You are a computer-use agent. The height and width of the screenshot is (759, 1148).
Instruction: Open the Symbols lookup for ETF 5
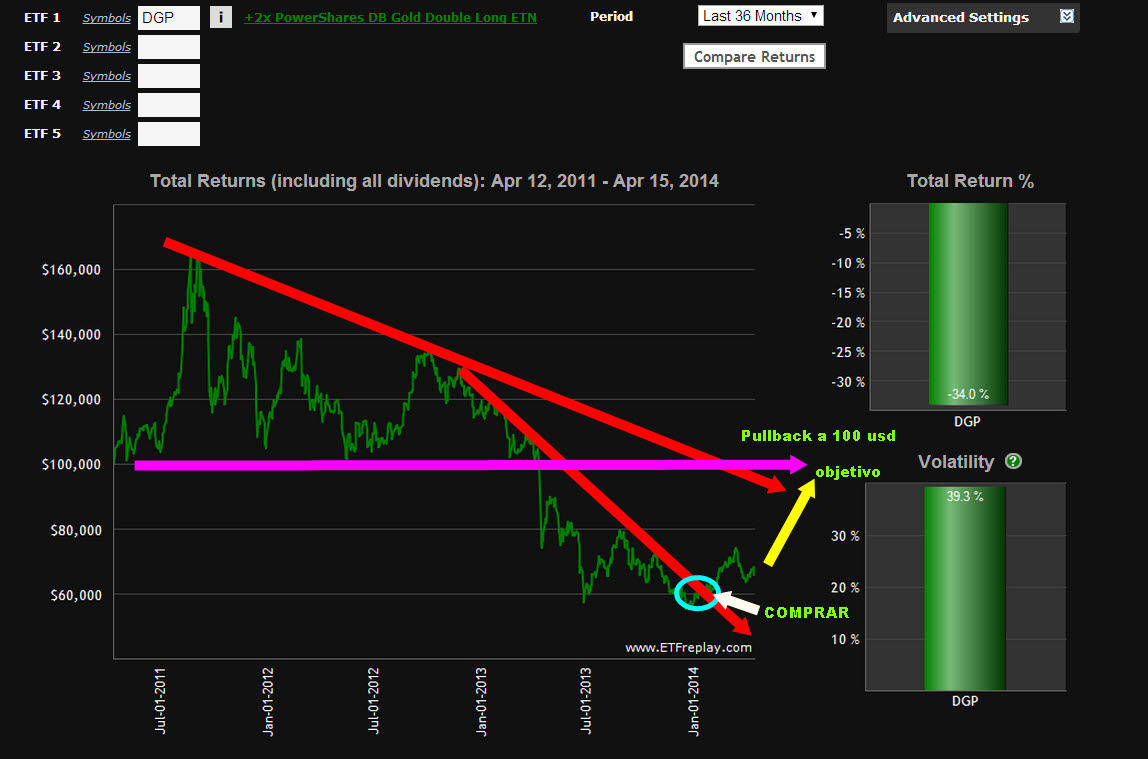pyautogui.click(x=106, y=134)
